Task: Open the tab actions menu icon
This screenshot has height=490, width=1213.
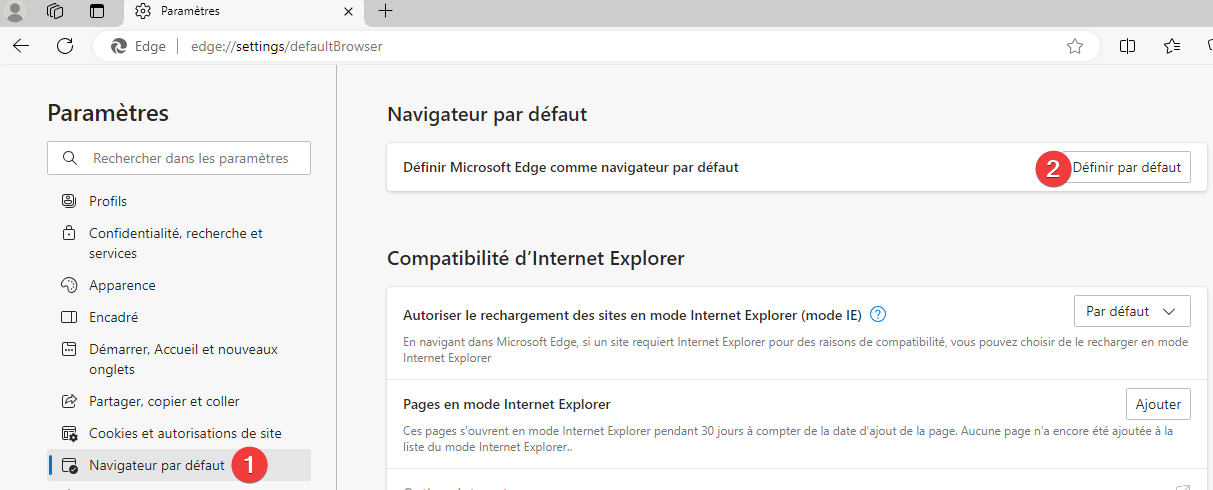Action: [x=97, y=11]
